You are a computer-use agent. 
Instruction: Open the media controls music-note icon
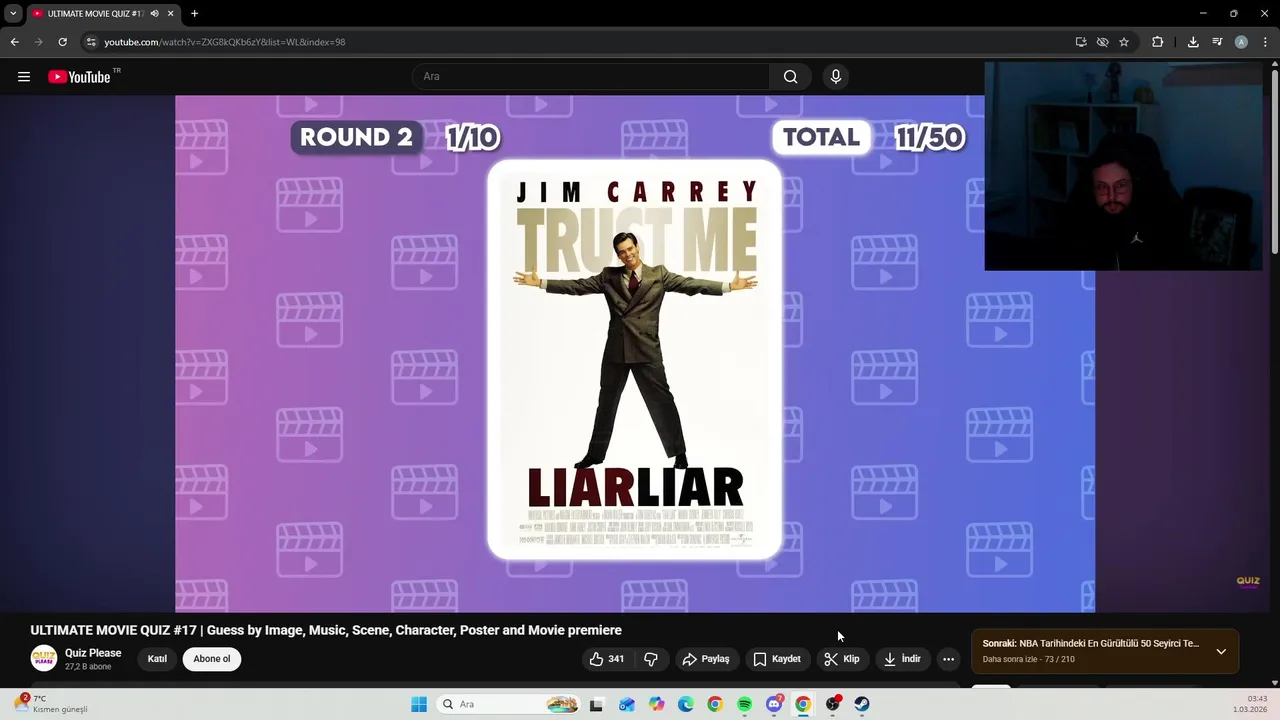tap(1217, 42)
